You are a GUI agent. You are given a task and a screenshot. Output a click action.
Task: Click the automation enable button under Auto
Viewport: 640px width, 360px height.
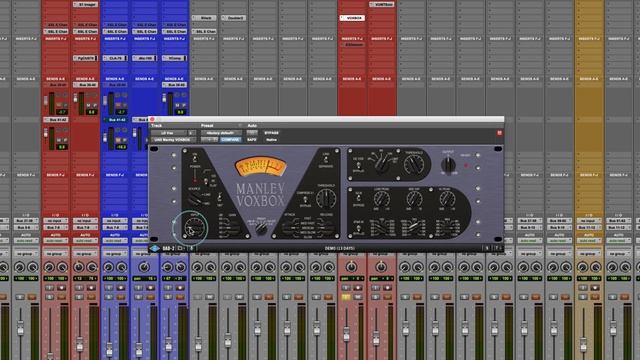[x=252, y=133]
